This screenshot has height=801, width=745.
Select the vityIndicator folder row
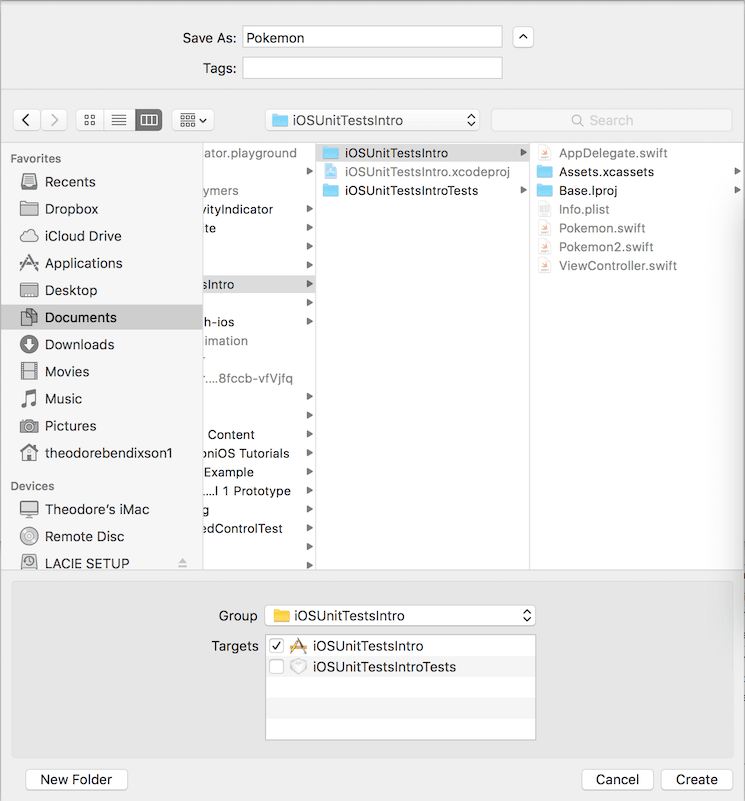pyautogui.click(x=259, y=209)
